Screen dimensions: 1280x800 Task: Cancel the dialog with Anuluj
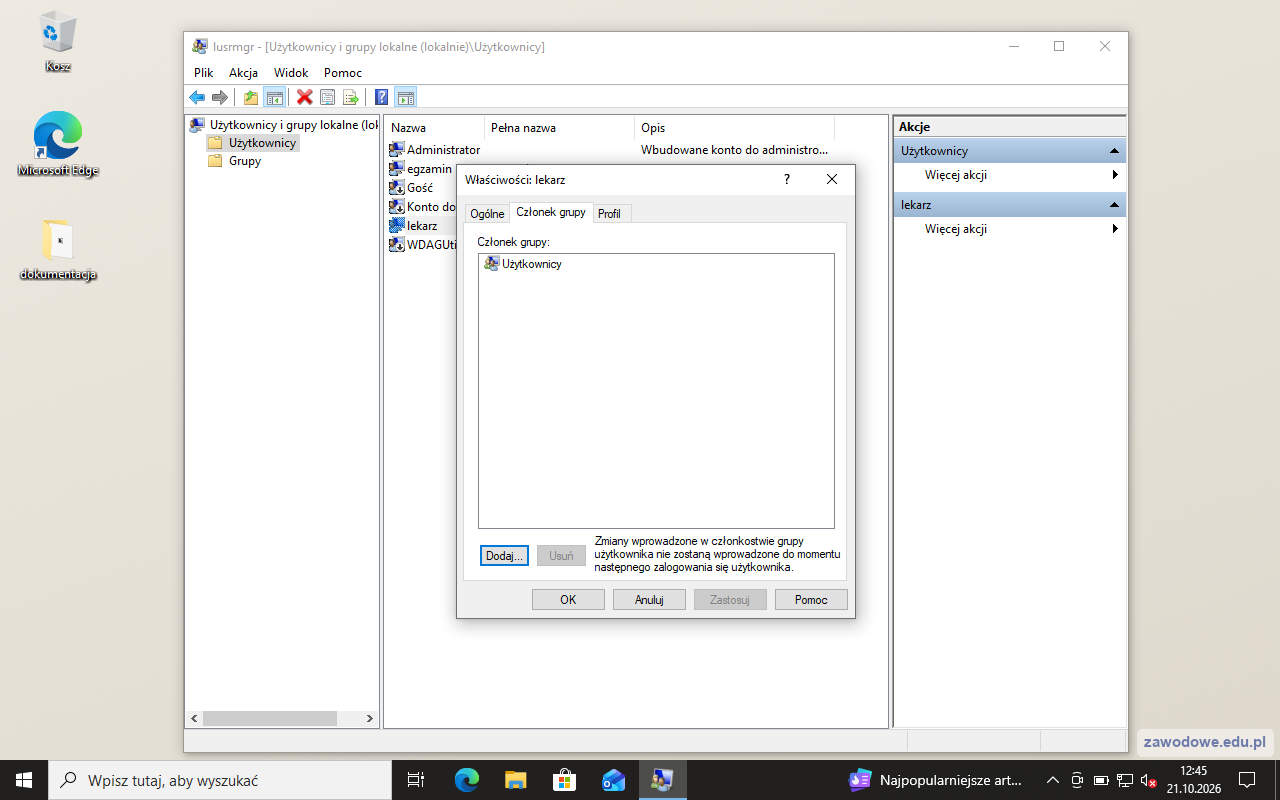649,600
